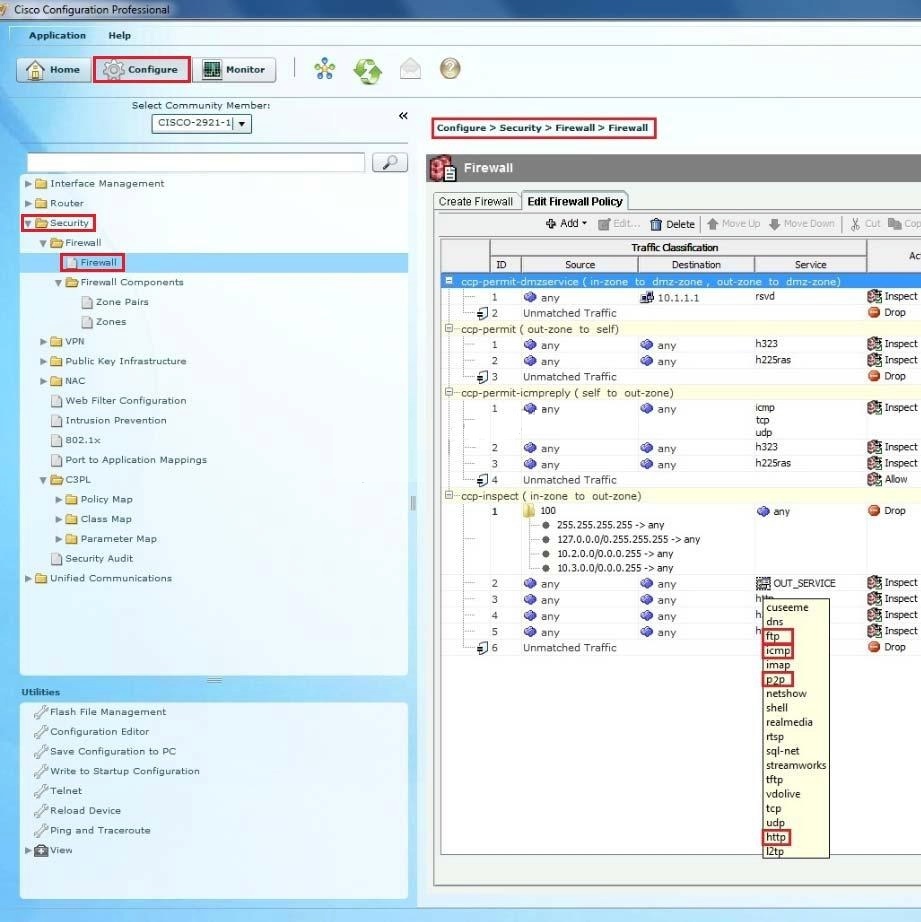
Task: Click the envelope feedback icon
Action: pyautogui.click(x=410, y=69)
